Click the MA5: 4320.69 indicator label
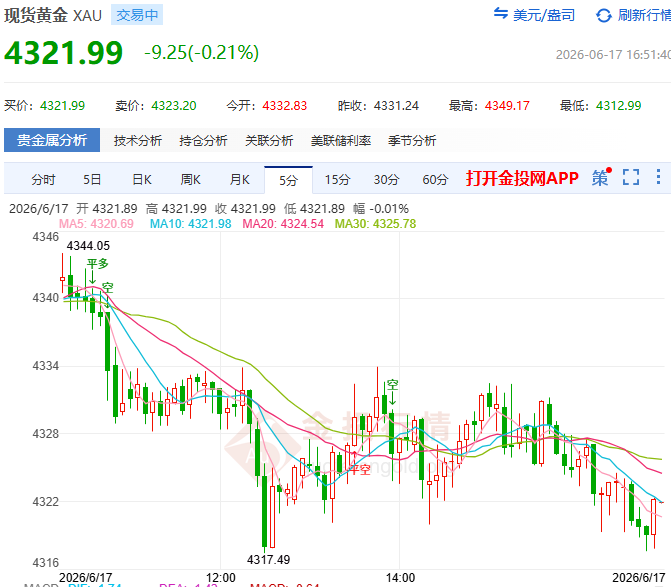 [96, 224]
